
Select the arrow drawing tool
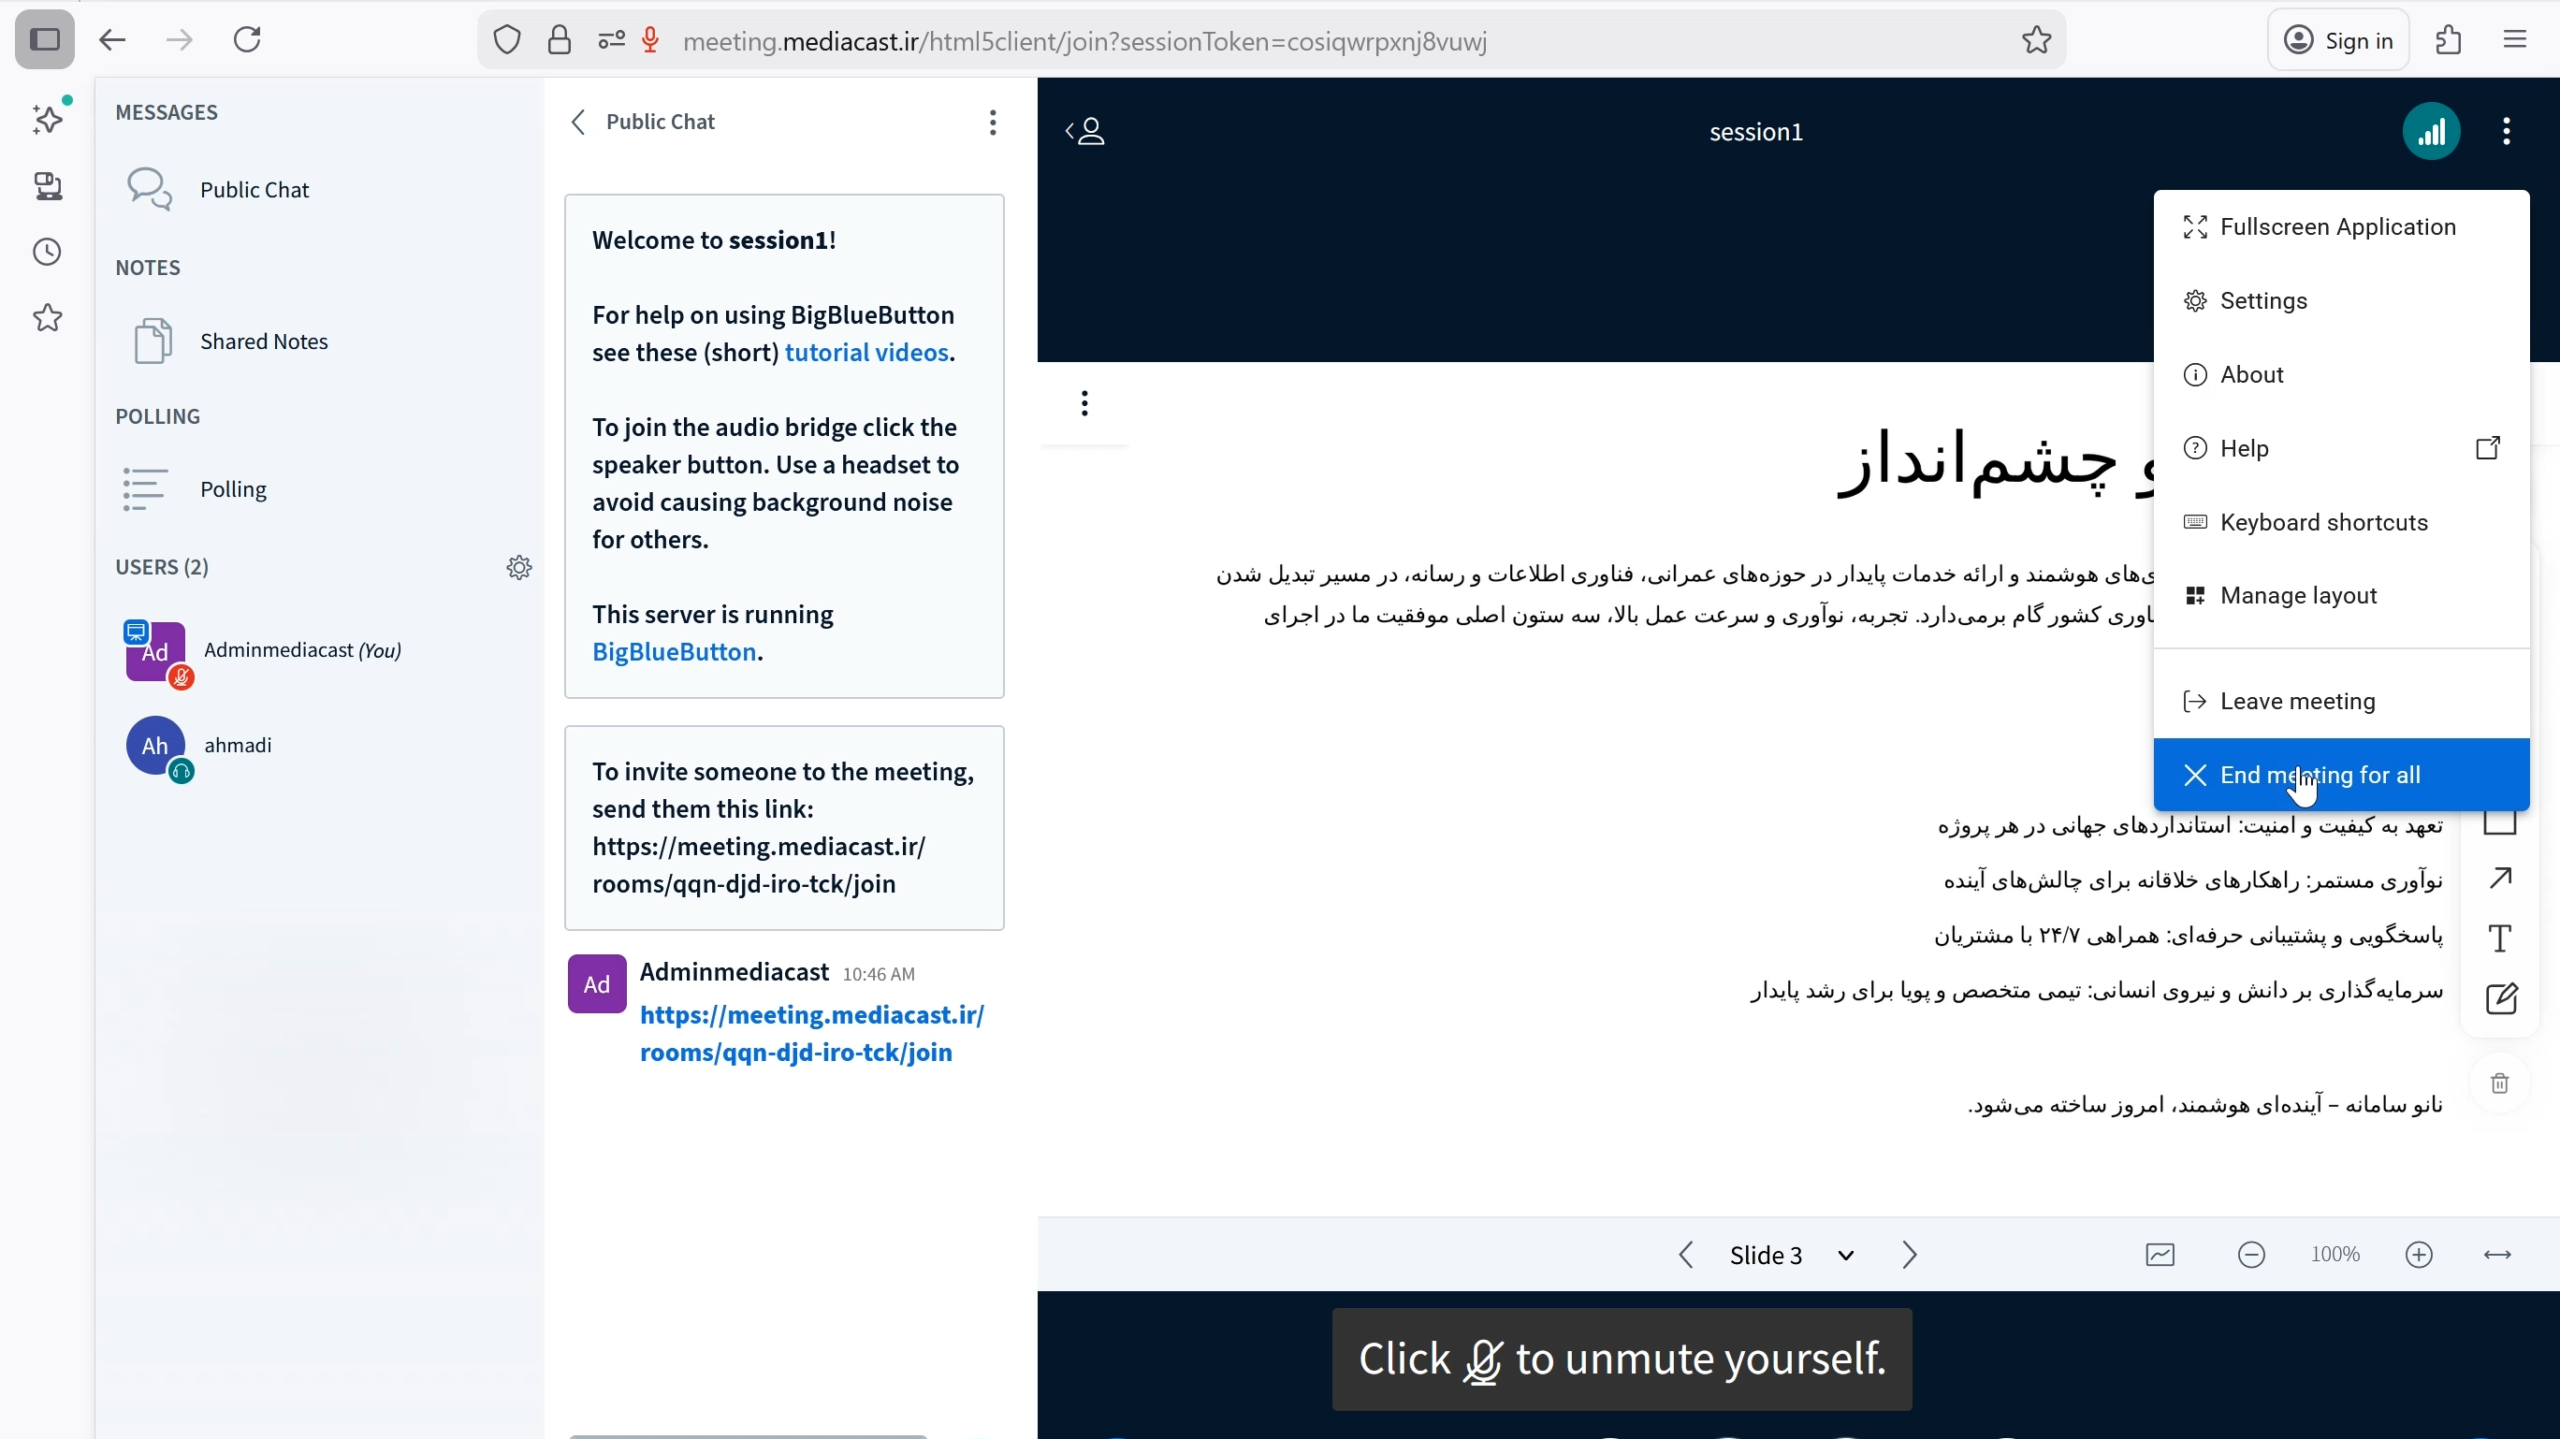click(2500, 878)
